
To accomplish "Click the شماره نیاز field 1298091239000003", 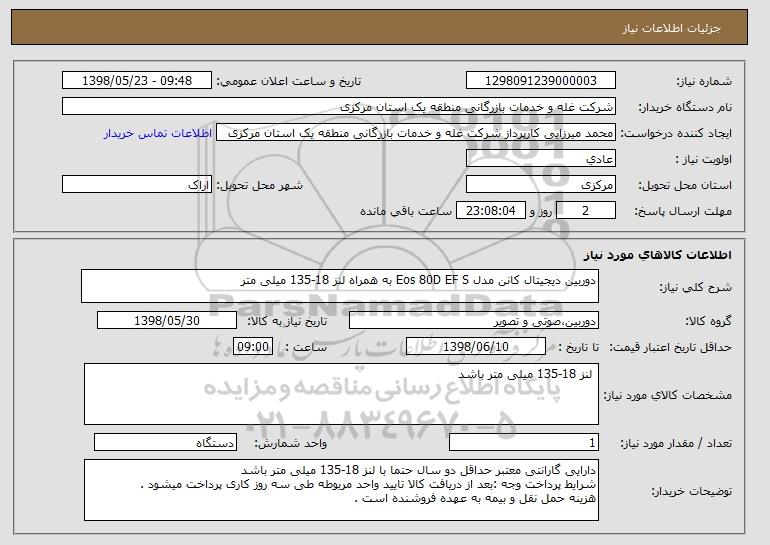I will tap(541, 81).
